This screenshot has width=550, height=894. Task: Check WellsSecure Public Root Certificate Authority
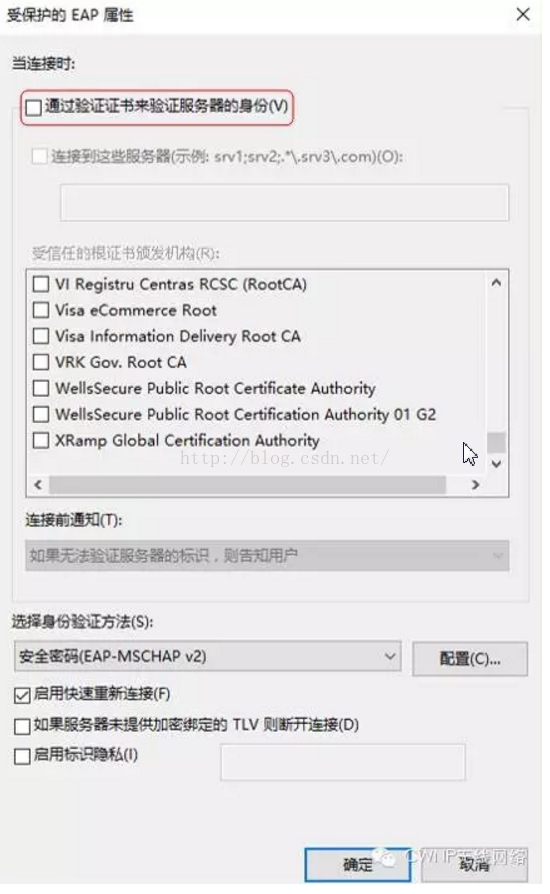(41, 388)
